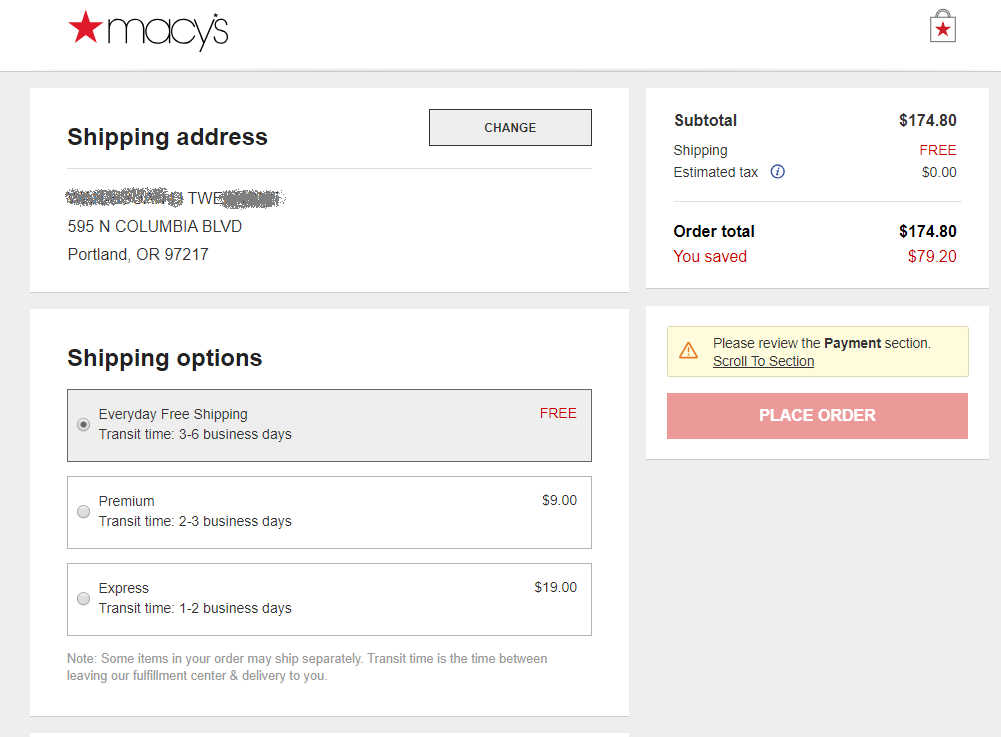The width and height of the screenshot is (1001, 737).
Task: Click the Macy's wordmark text
Action: [167, 32]
